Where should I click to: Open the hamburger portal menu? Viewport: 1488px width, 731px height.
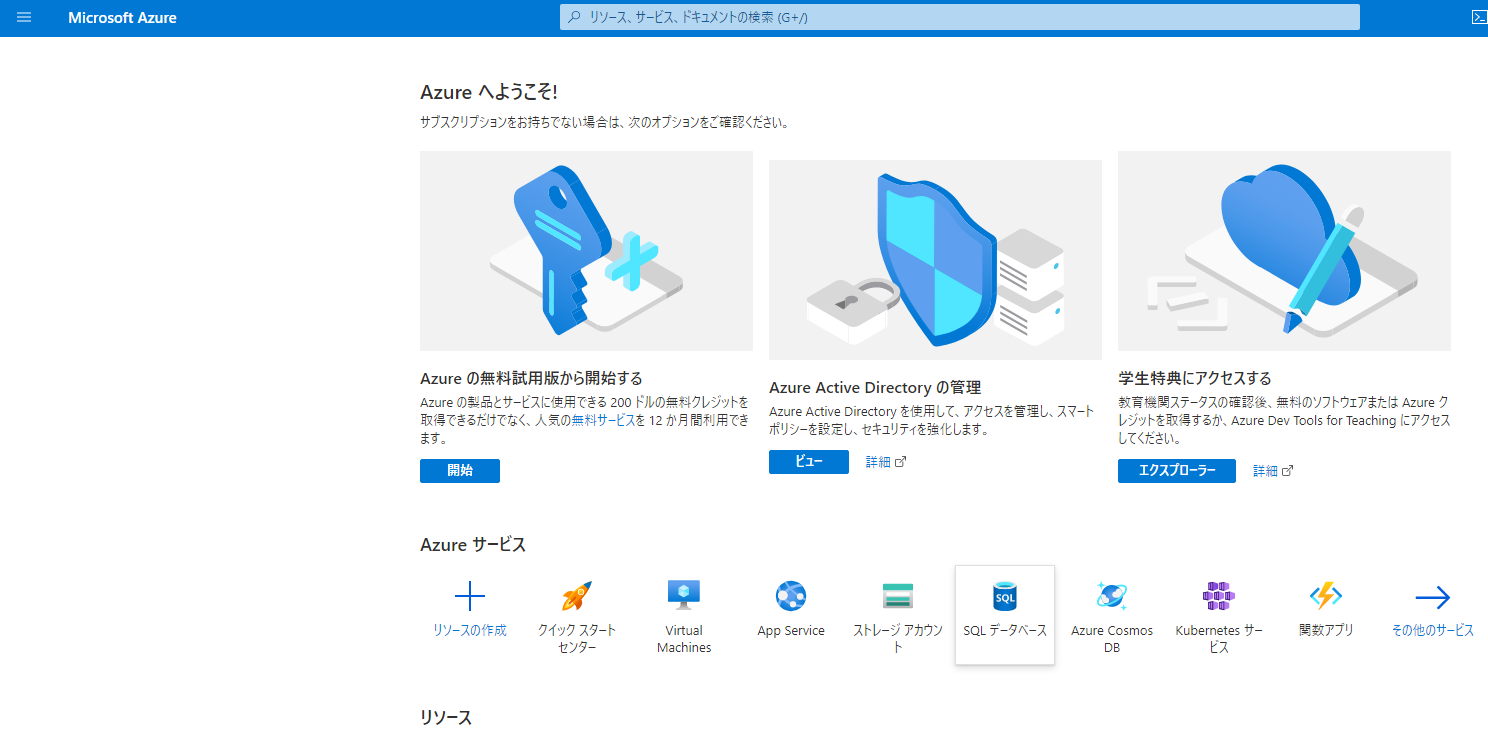[x=24, y=17]
